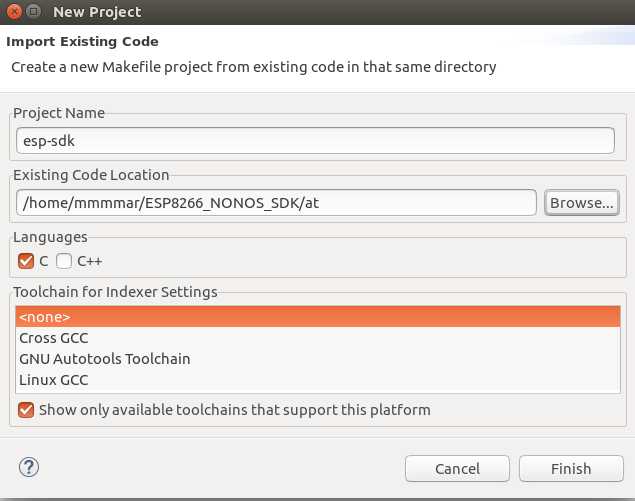Screen dimensions: 635x501
Task: Click the window menu button beside close
Action: (34, 11)
